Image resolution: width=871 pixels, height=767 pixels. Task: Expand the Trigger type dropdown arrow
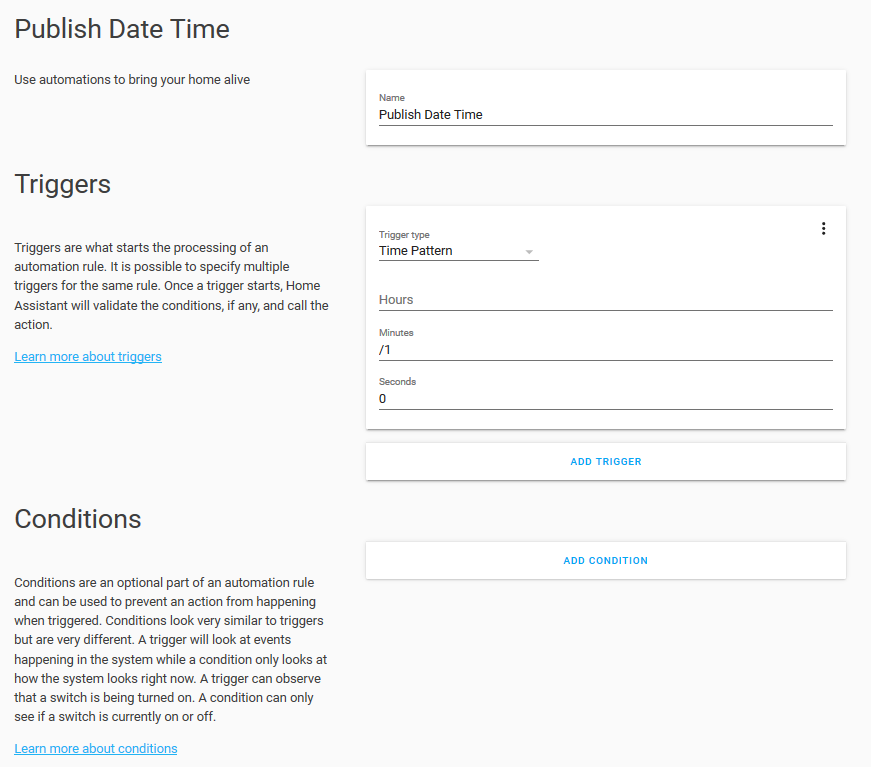pyautogui.click(x=529, y=252)
